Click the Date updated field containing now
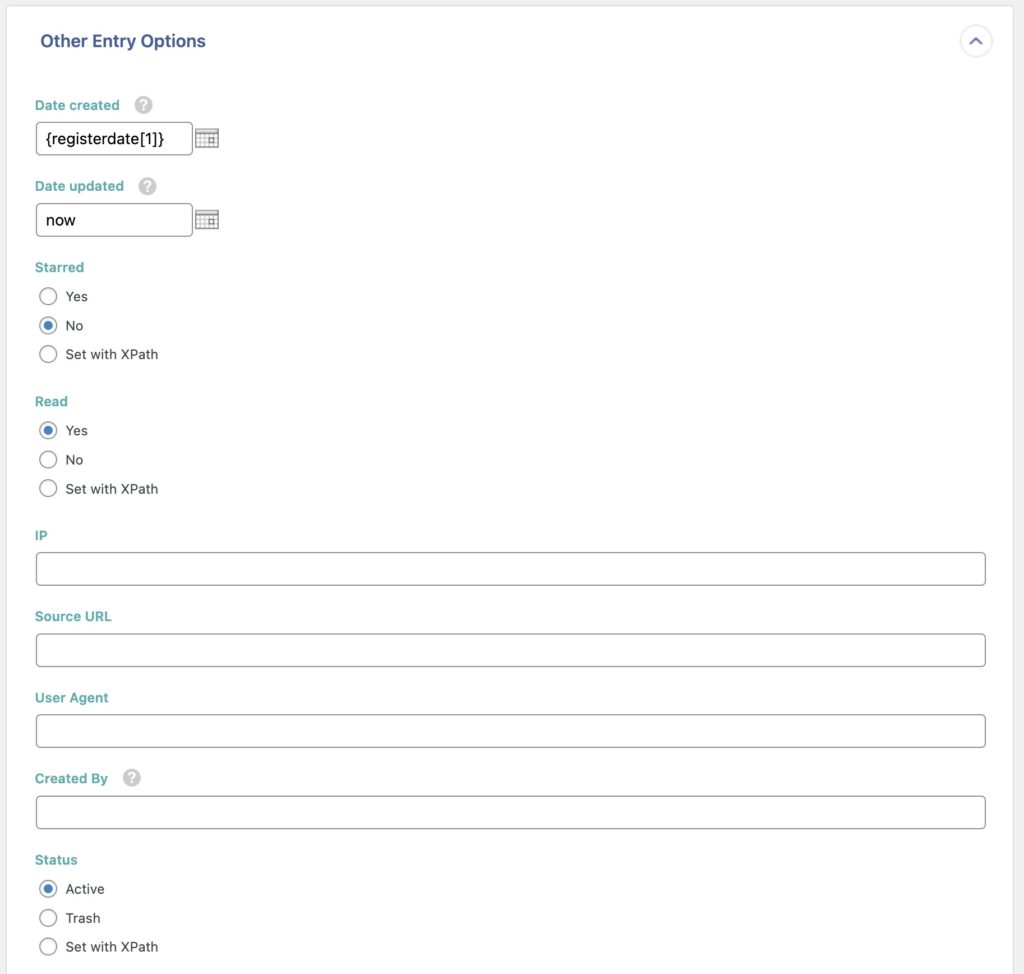Viewport: 1024px width, 974px height. coord(113,219)
